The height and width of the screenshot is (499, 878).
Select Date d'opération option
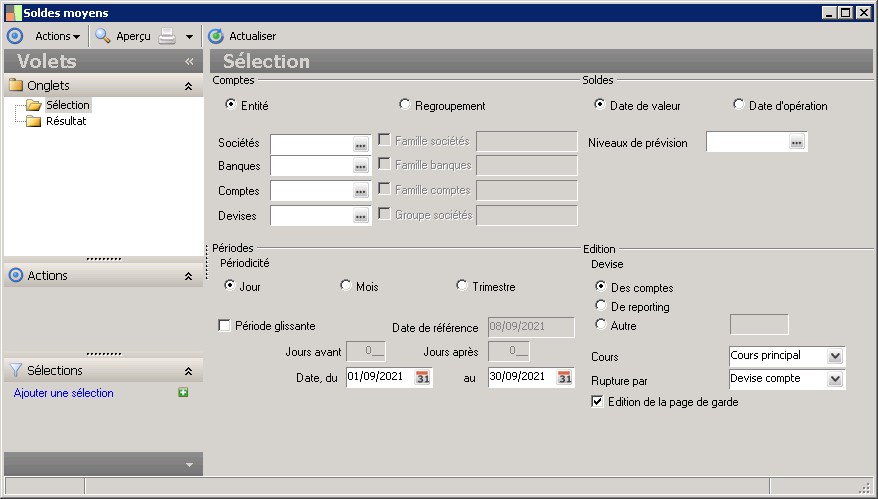(x=739, y=104)
